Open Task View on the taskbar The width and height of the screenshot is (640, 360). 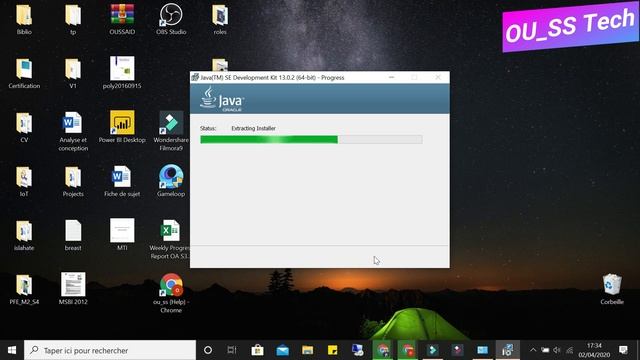pyautogui.click(x=232, y=350)
